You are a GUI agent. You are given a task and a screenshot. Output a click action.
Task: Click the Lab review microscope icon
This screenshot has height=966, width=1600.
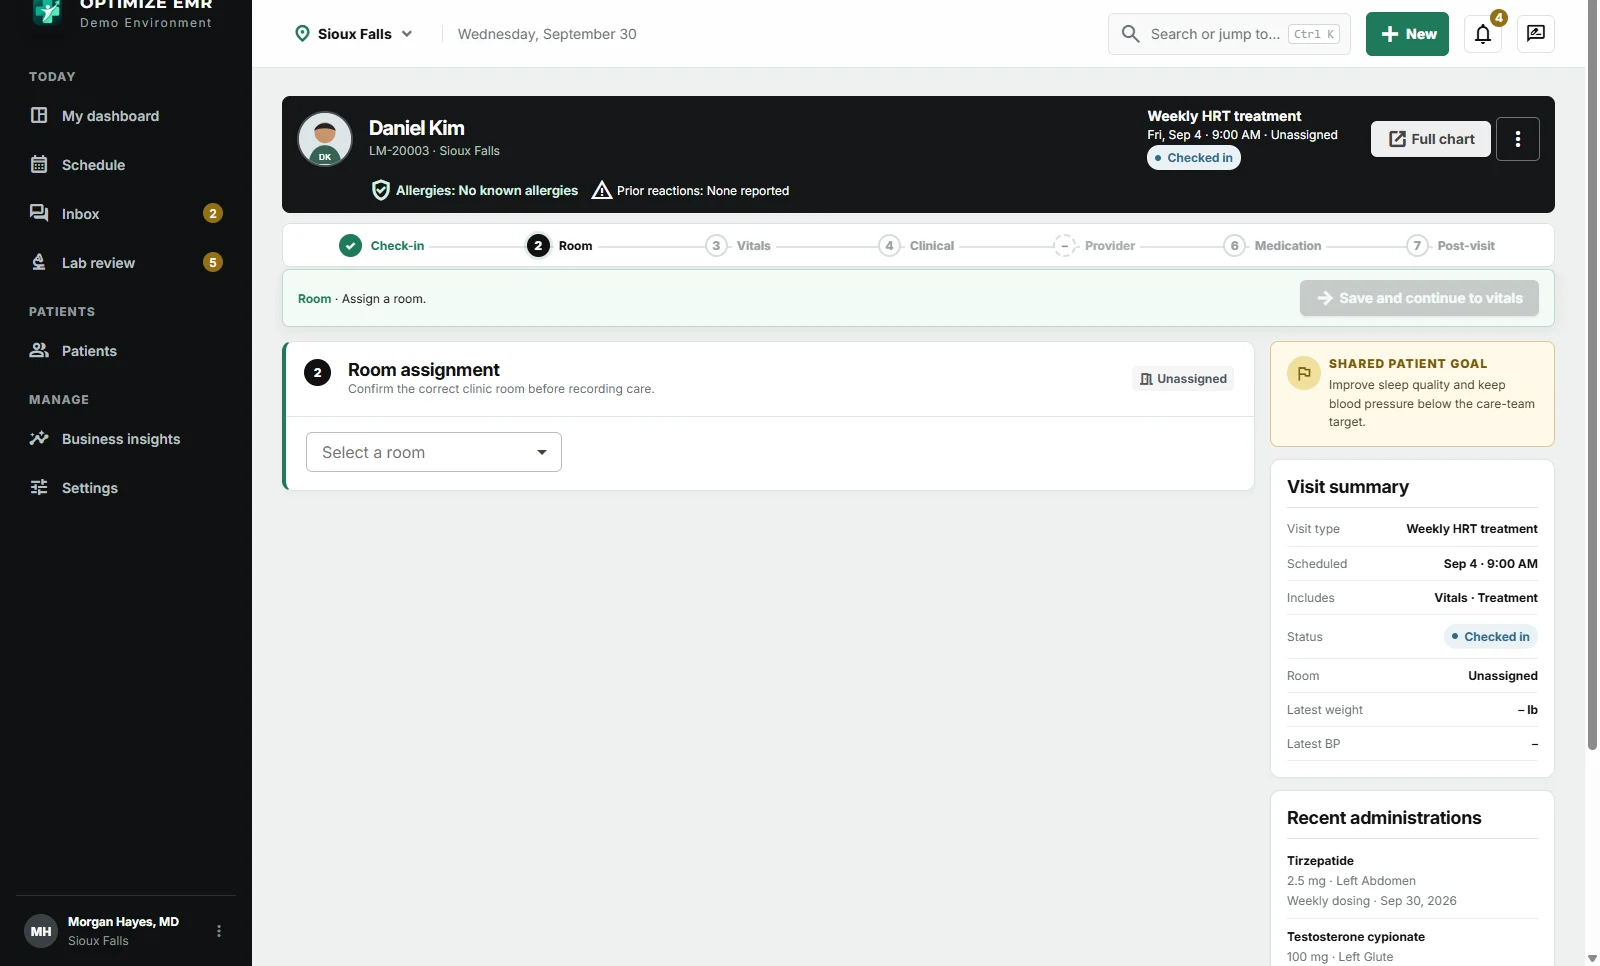39,262
